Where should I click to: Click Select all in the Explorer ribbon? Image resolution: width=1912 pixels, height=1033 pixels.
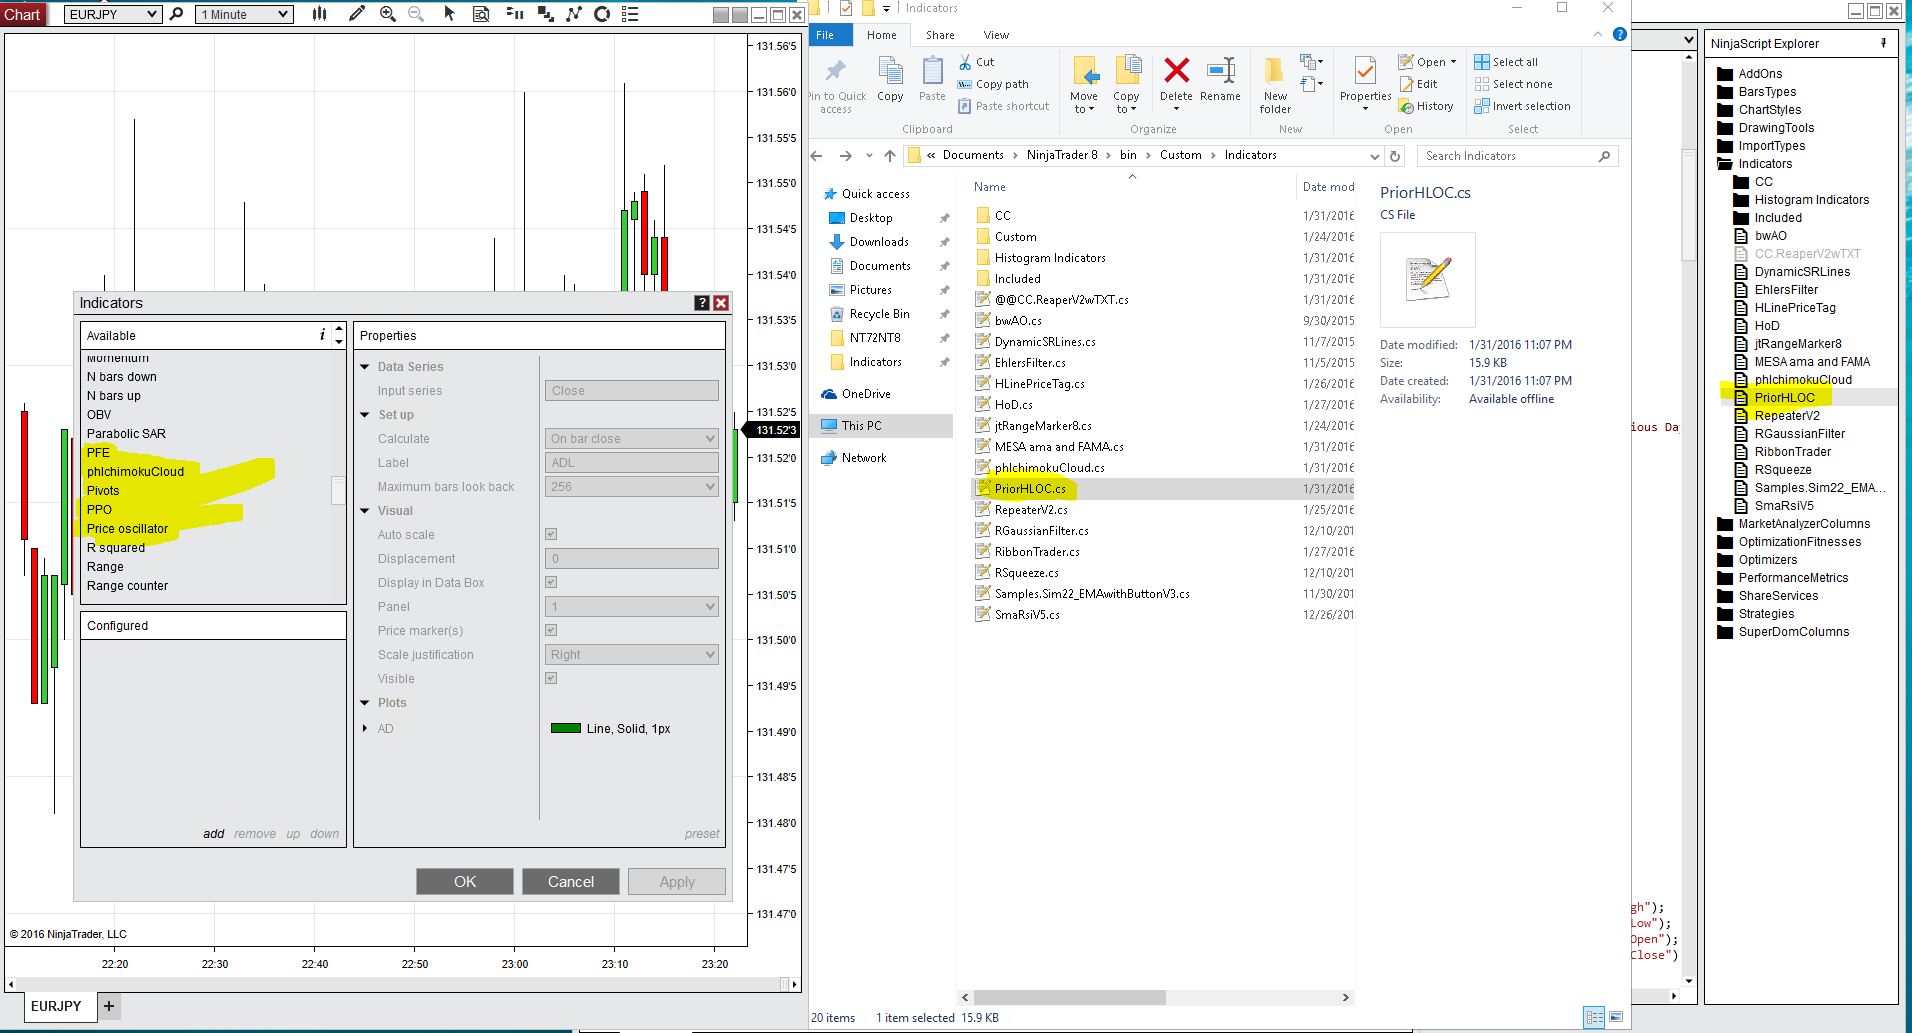[x=1506, y=62]
